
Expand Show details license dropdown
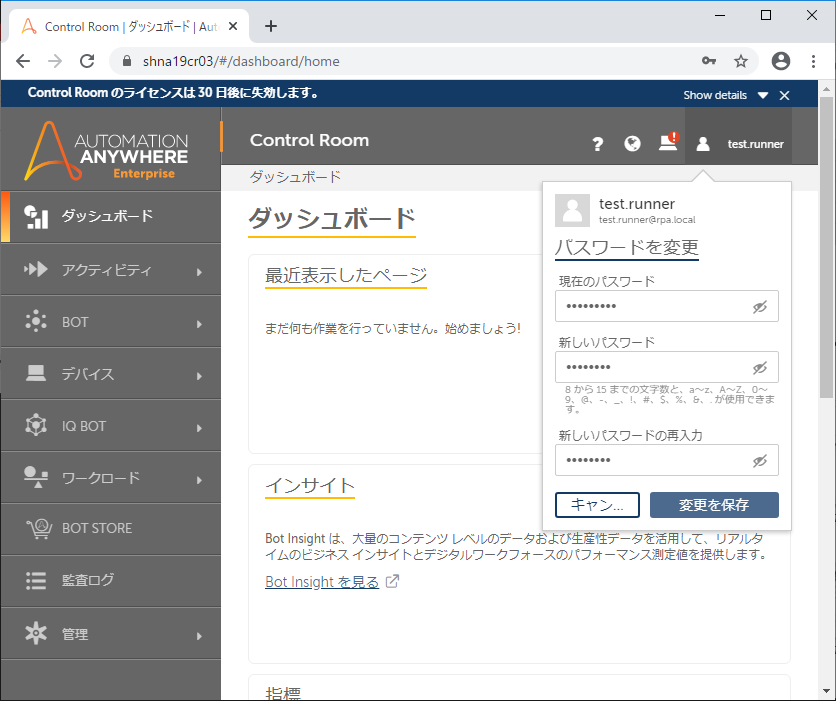pyautogui.click(x=726, y=95)
